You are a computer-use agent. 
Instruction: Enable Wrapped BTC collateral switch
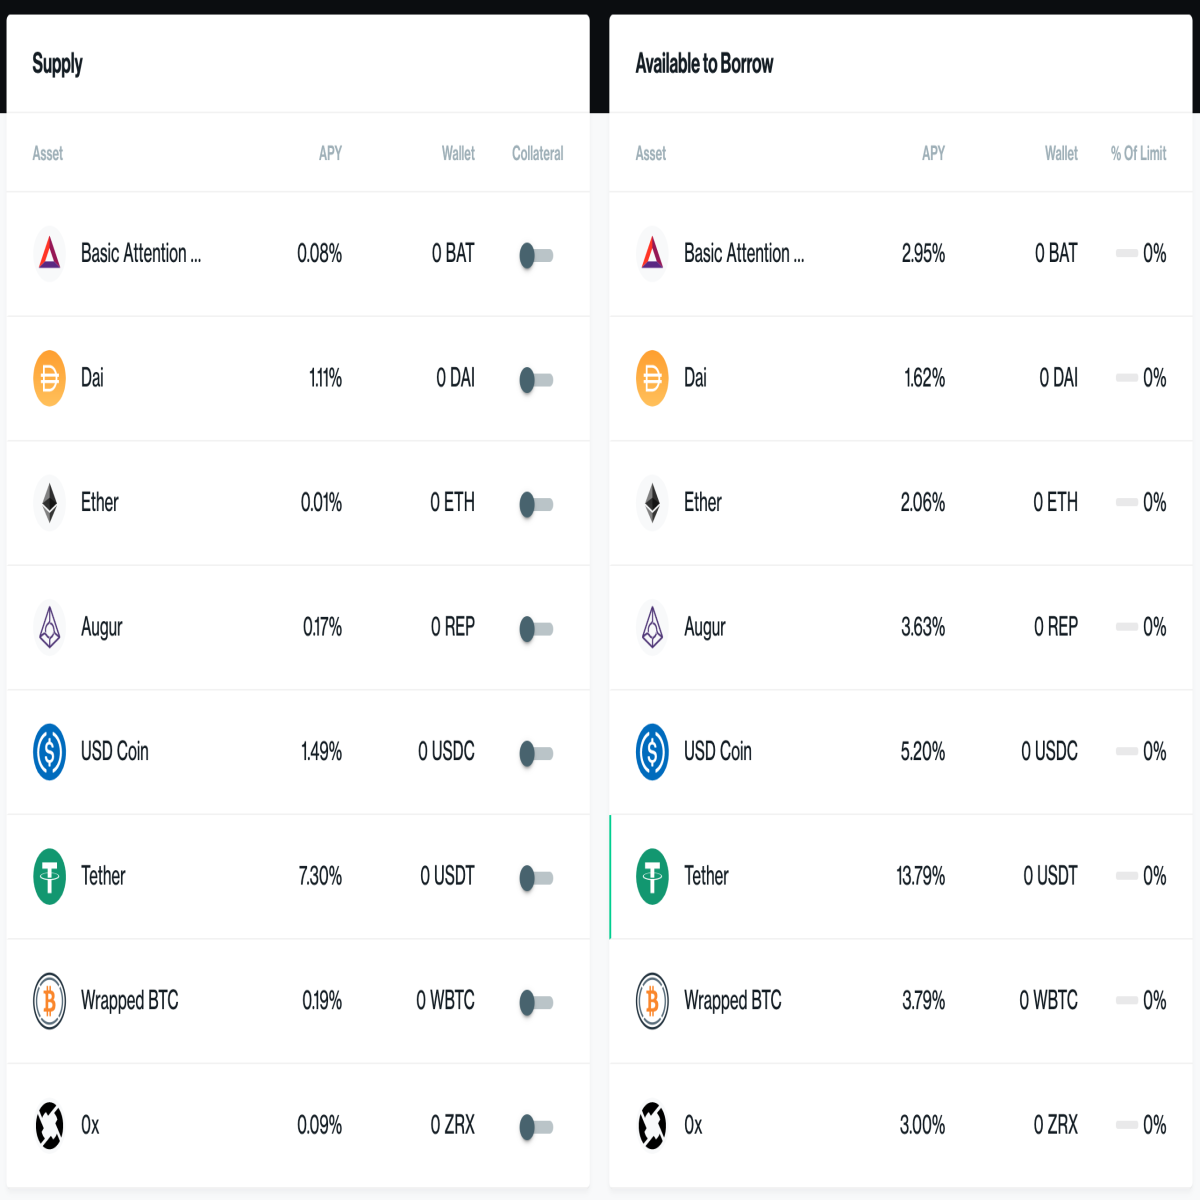click(536, 1002)
